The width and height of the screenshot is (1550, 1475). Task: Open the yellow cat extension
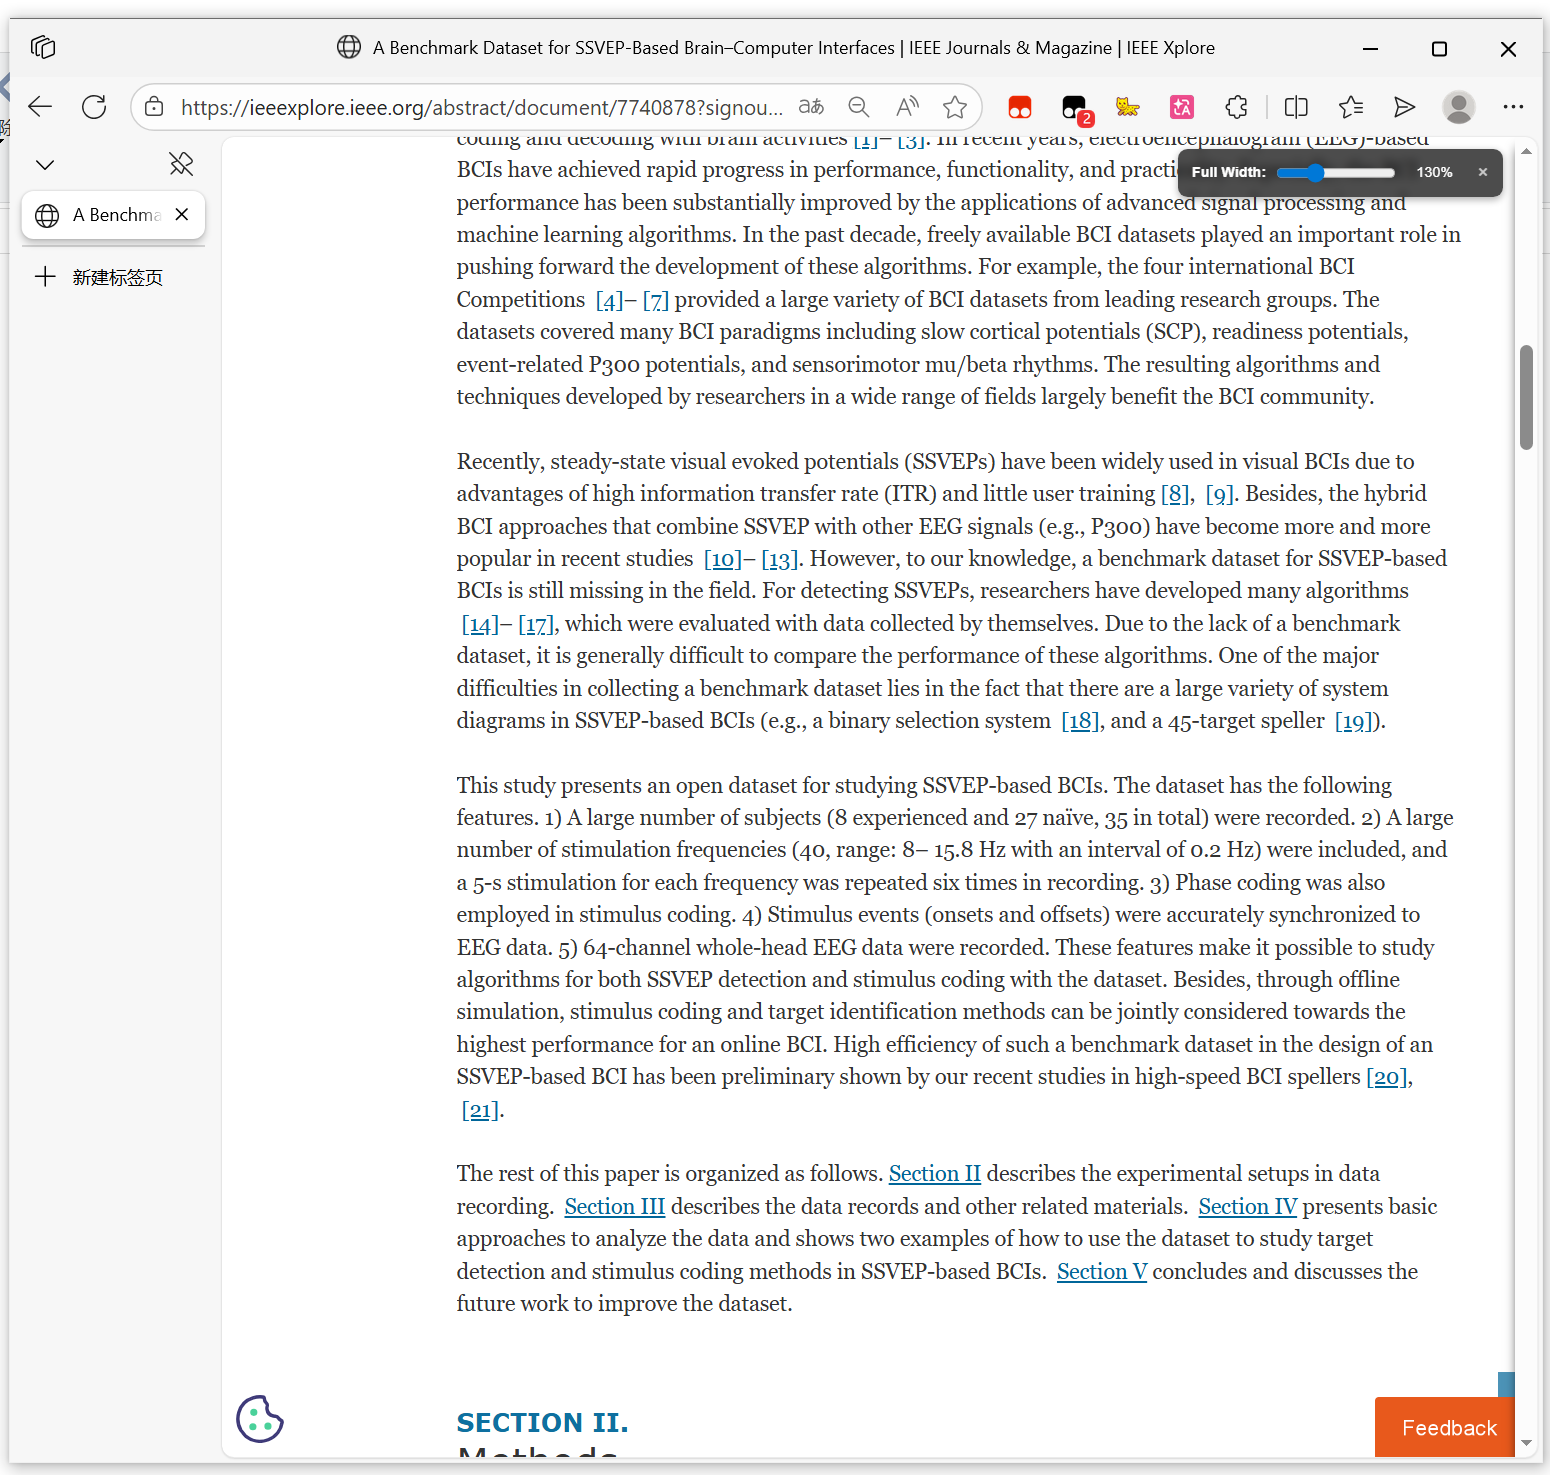[1128, 107]
